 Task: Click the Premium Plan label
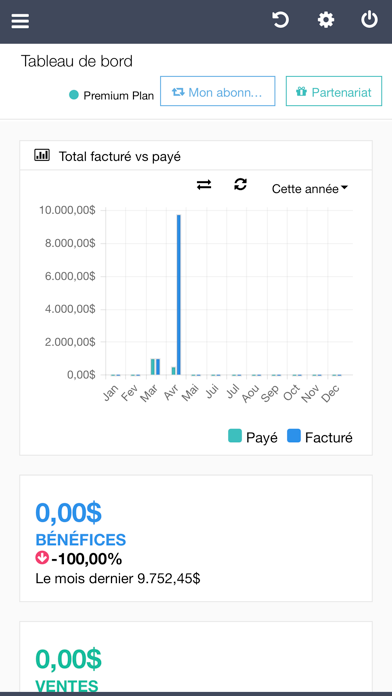click(119, 95)
